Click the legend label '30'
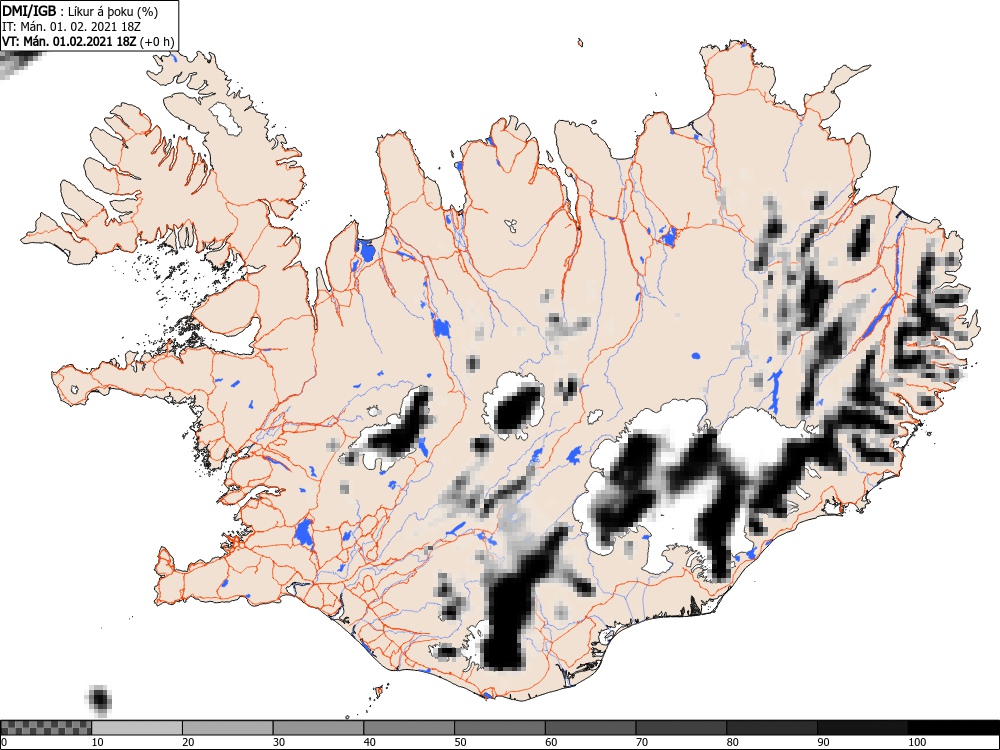 click(279, 742)
